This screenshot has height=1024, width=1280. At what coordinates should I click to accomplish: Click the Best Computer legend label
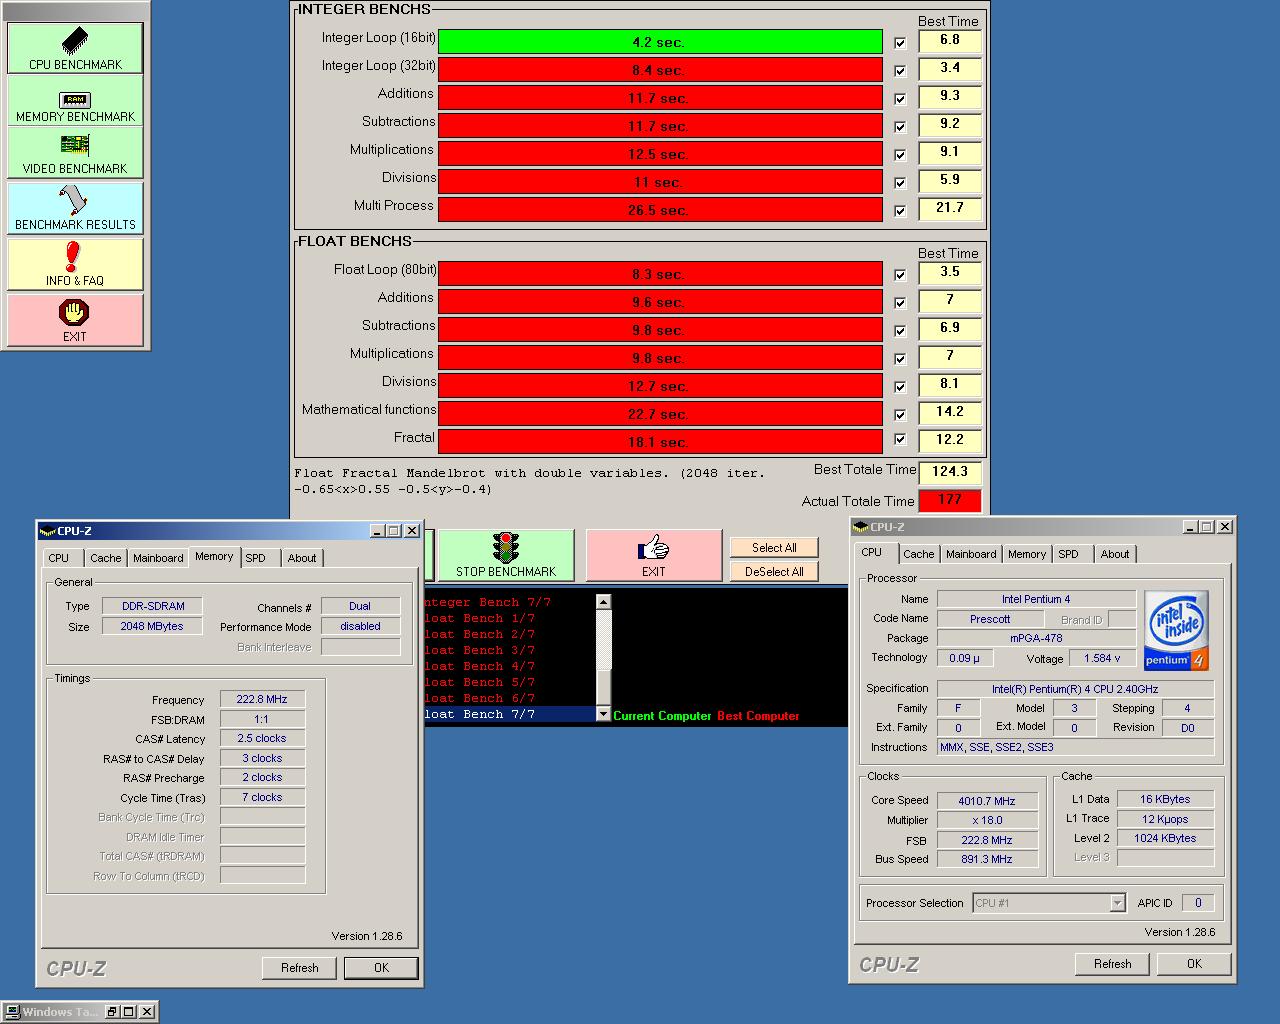758,716
